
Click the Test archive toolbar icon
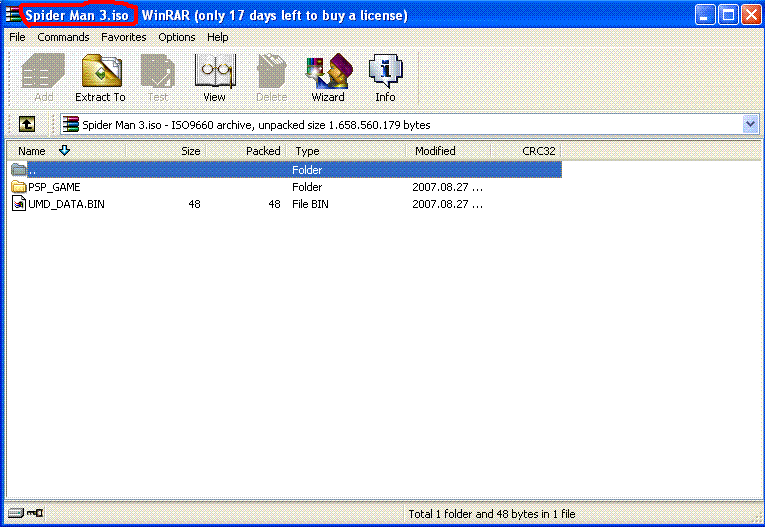click(158, 77)
